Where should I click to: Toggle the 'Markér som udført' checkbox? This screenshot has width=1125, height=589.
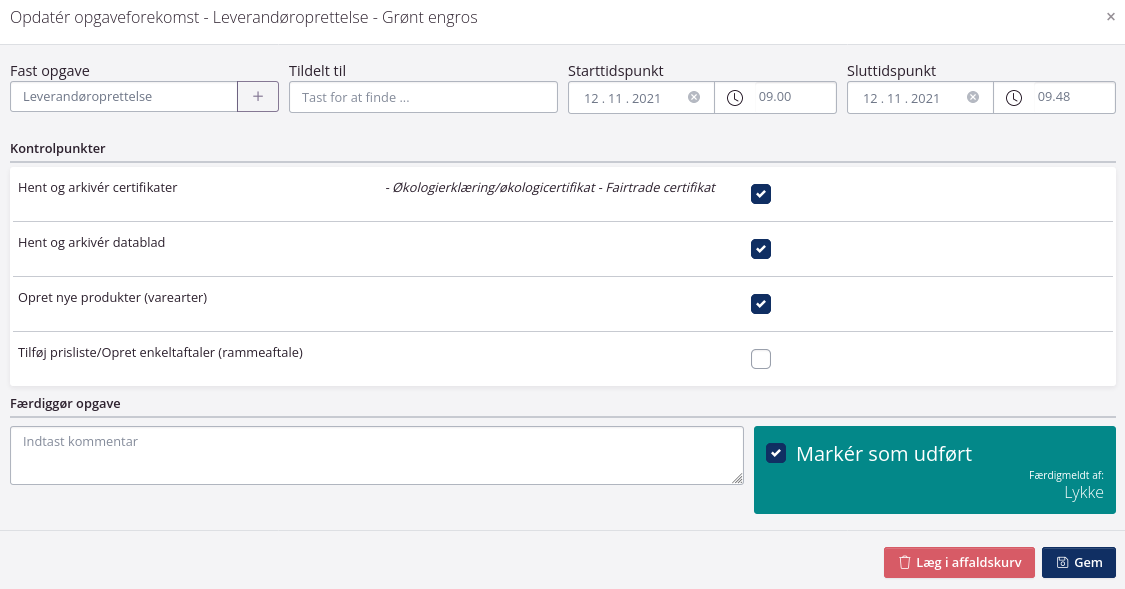[x=776, y=454]
